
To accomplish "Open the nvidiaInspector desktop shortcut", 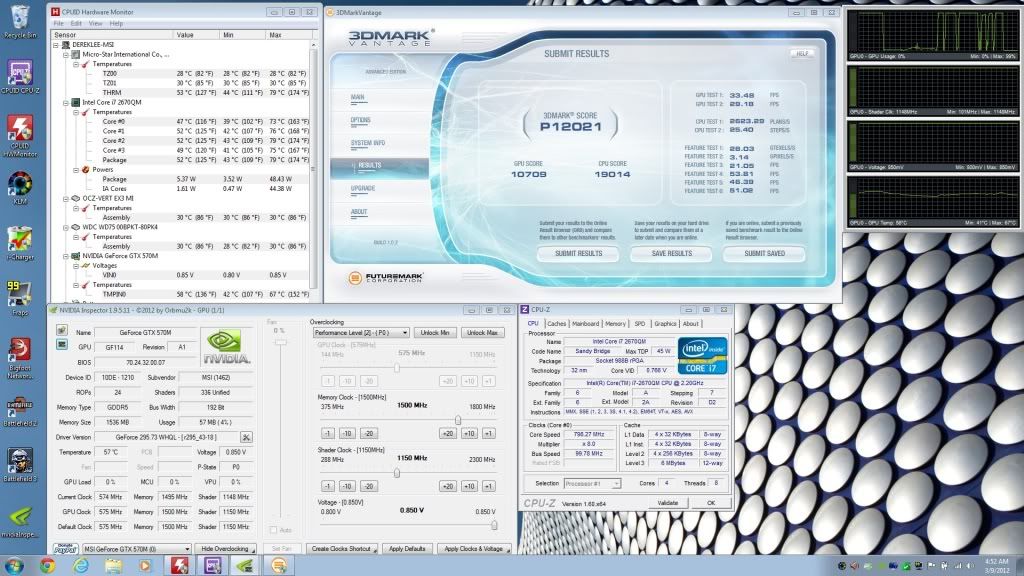I will click(20, 522).
